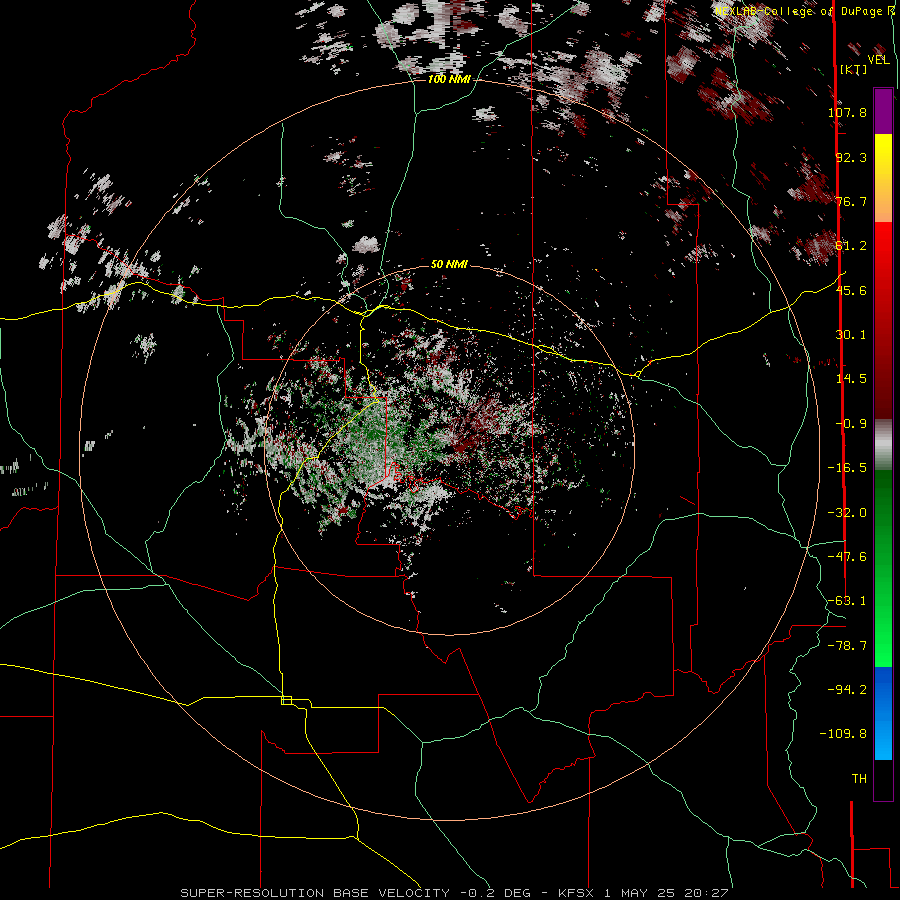Select the 30.1 value on the scale
Screen dimensions: 900x900
851,335
